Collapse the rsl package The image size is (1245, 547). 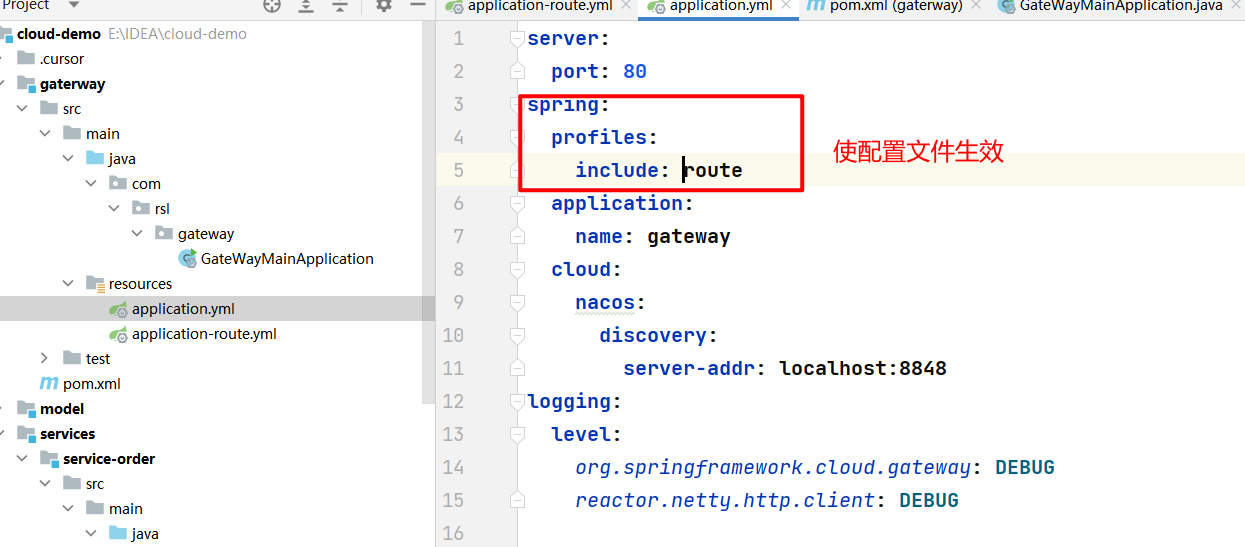tap(114, 209)
